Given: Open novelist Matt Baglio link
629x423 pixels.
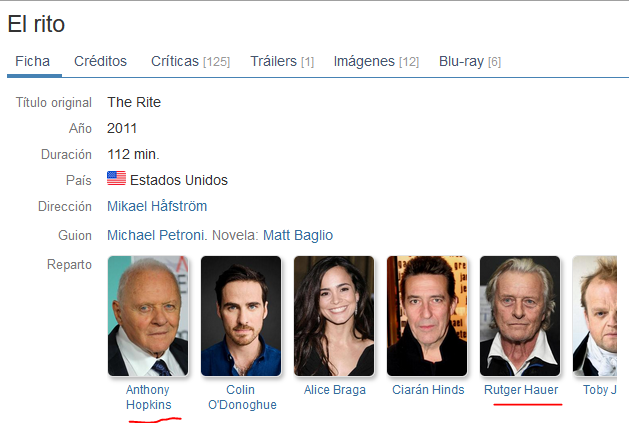Looking at the screenshot, I should tap(298, 235).
